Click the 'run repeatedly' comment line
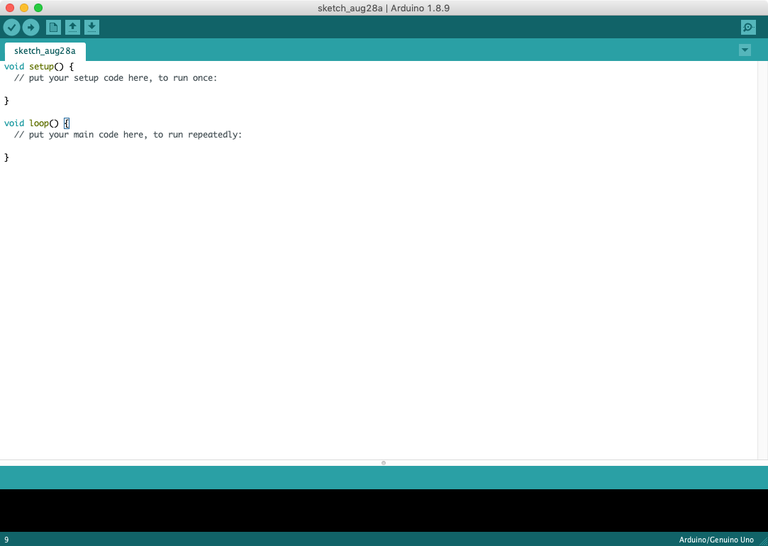Image resolution: width=768 pixels, height=546 pixels. pos(128,134)
